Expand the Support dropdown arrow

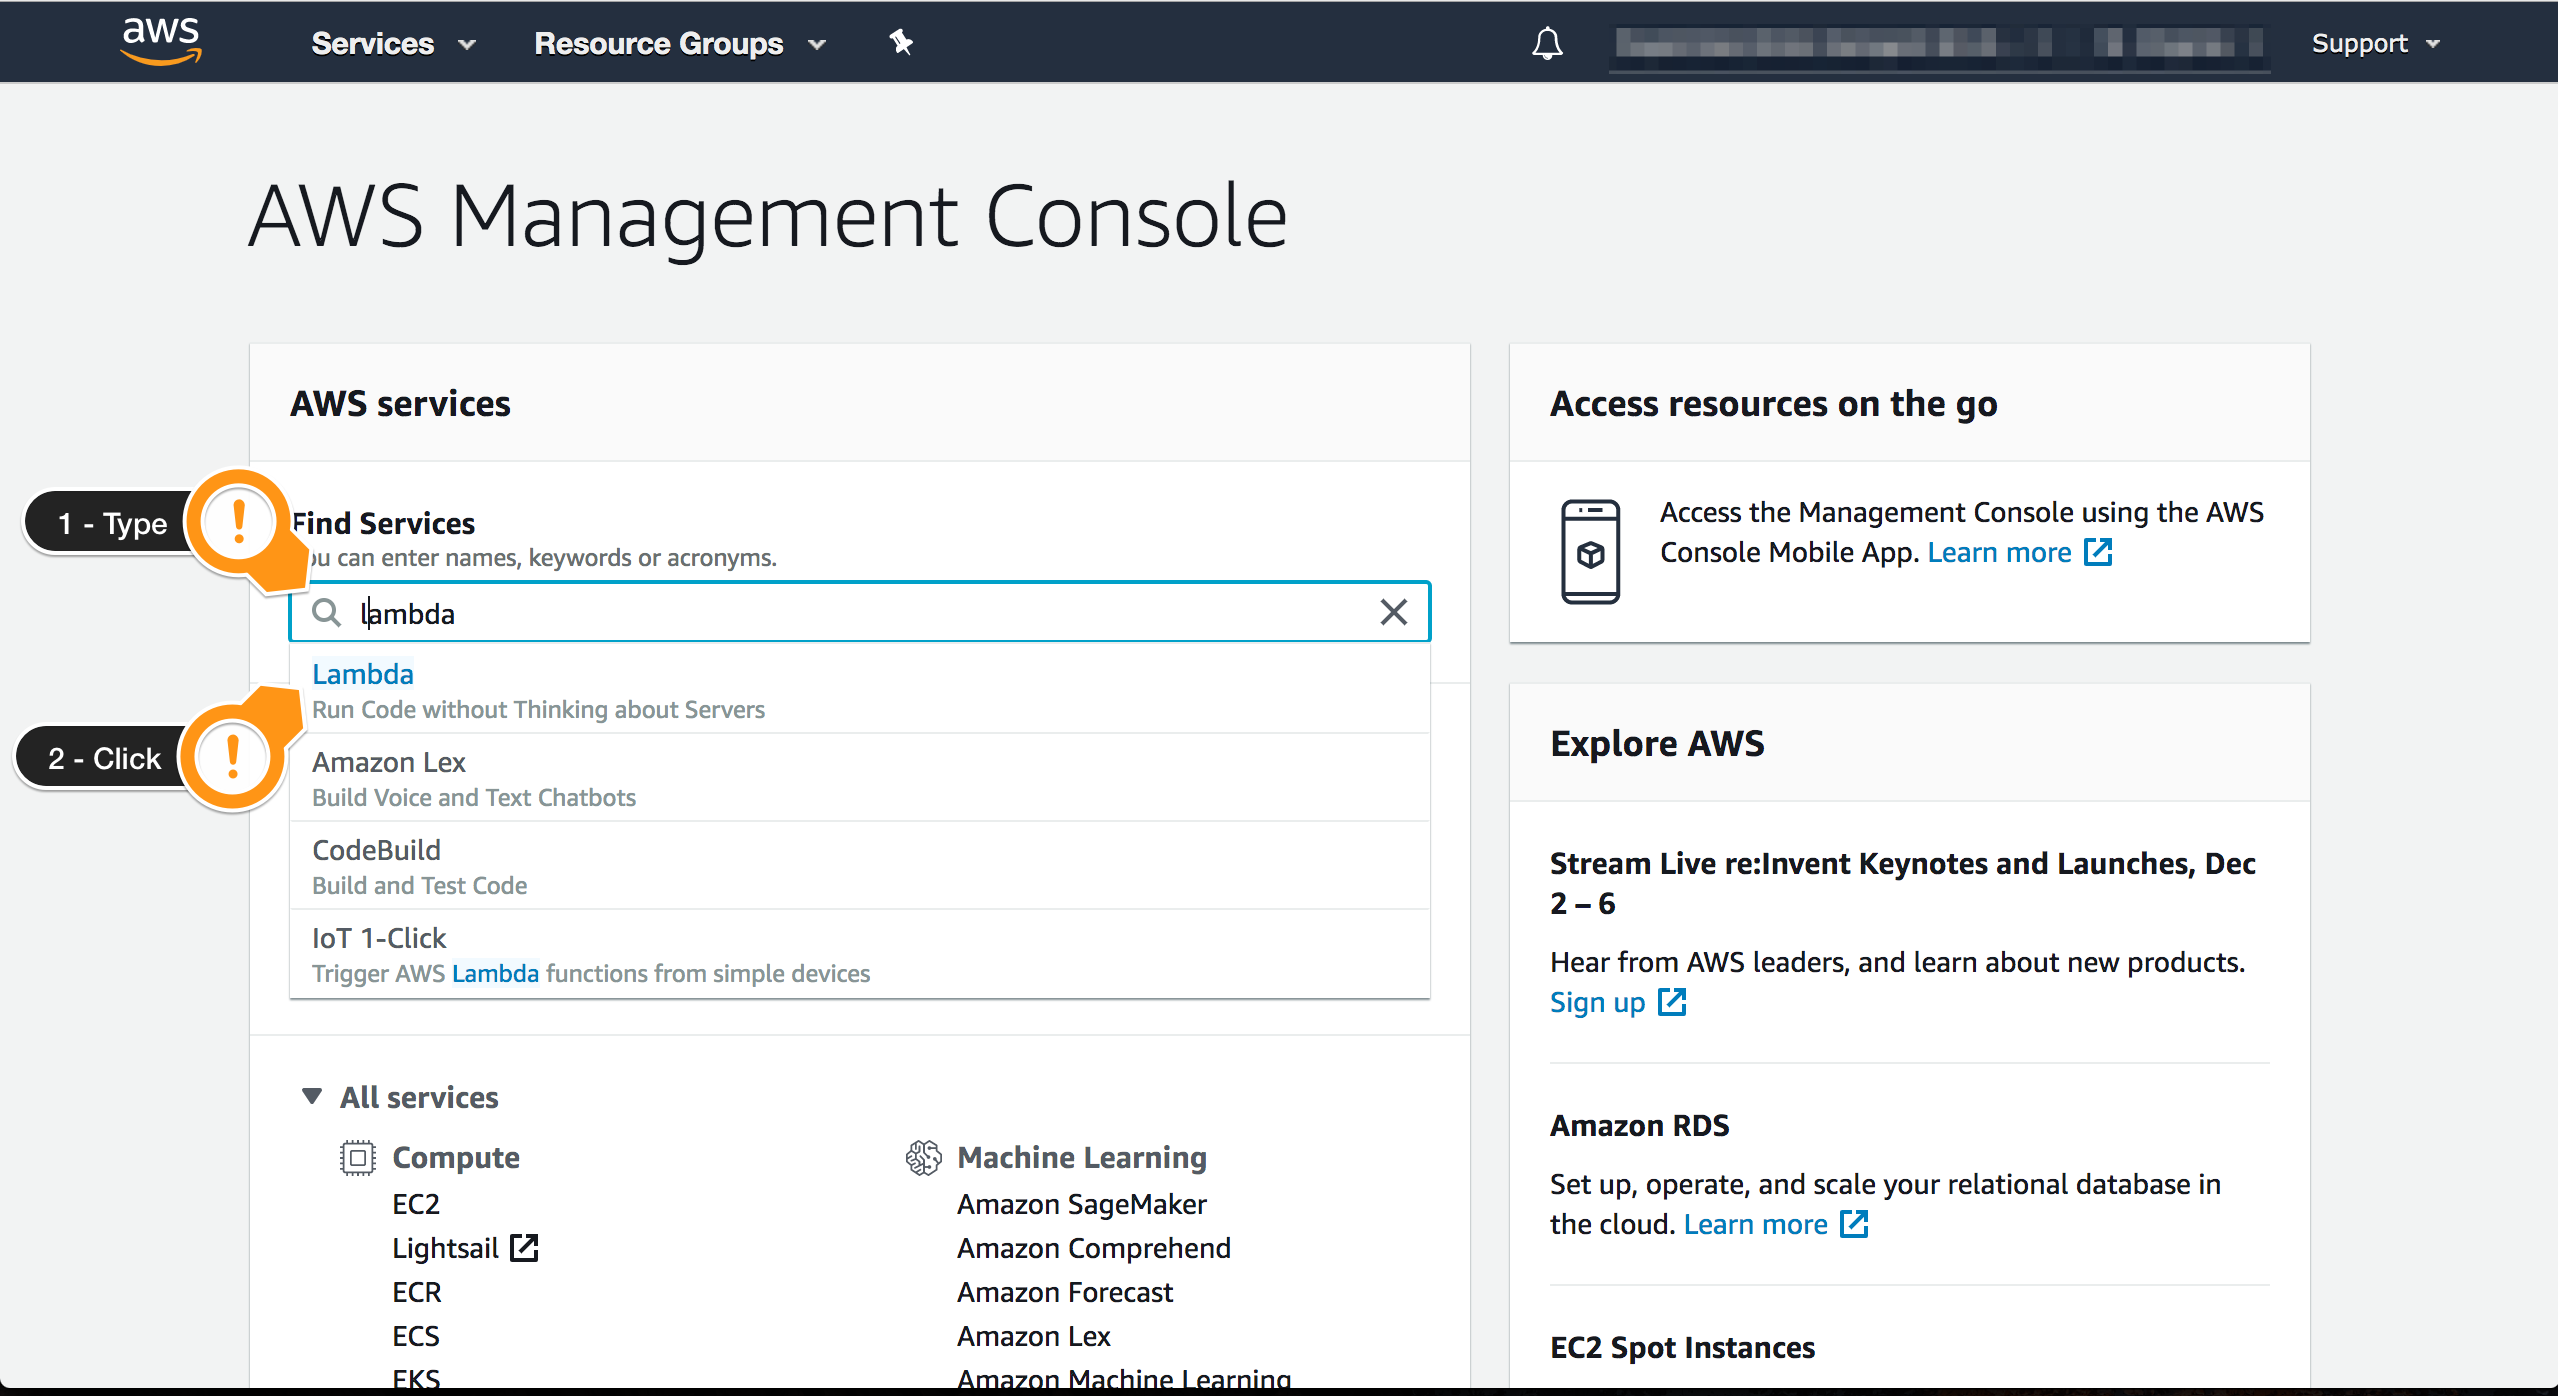click(x=2433, y=45)
